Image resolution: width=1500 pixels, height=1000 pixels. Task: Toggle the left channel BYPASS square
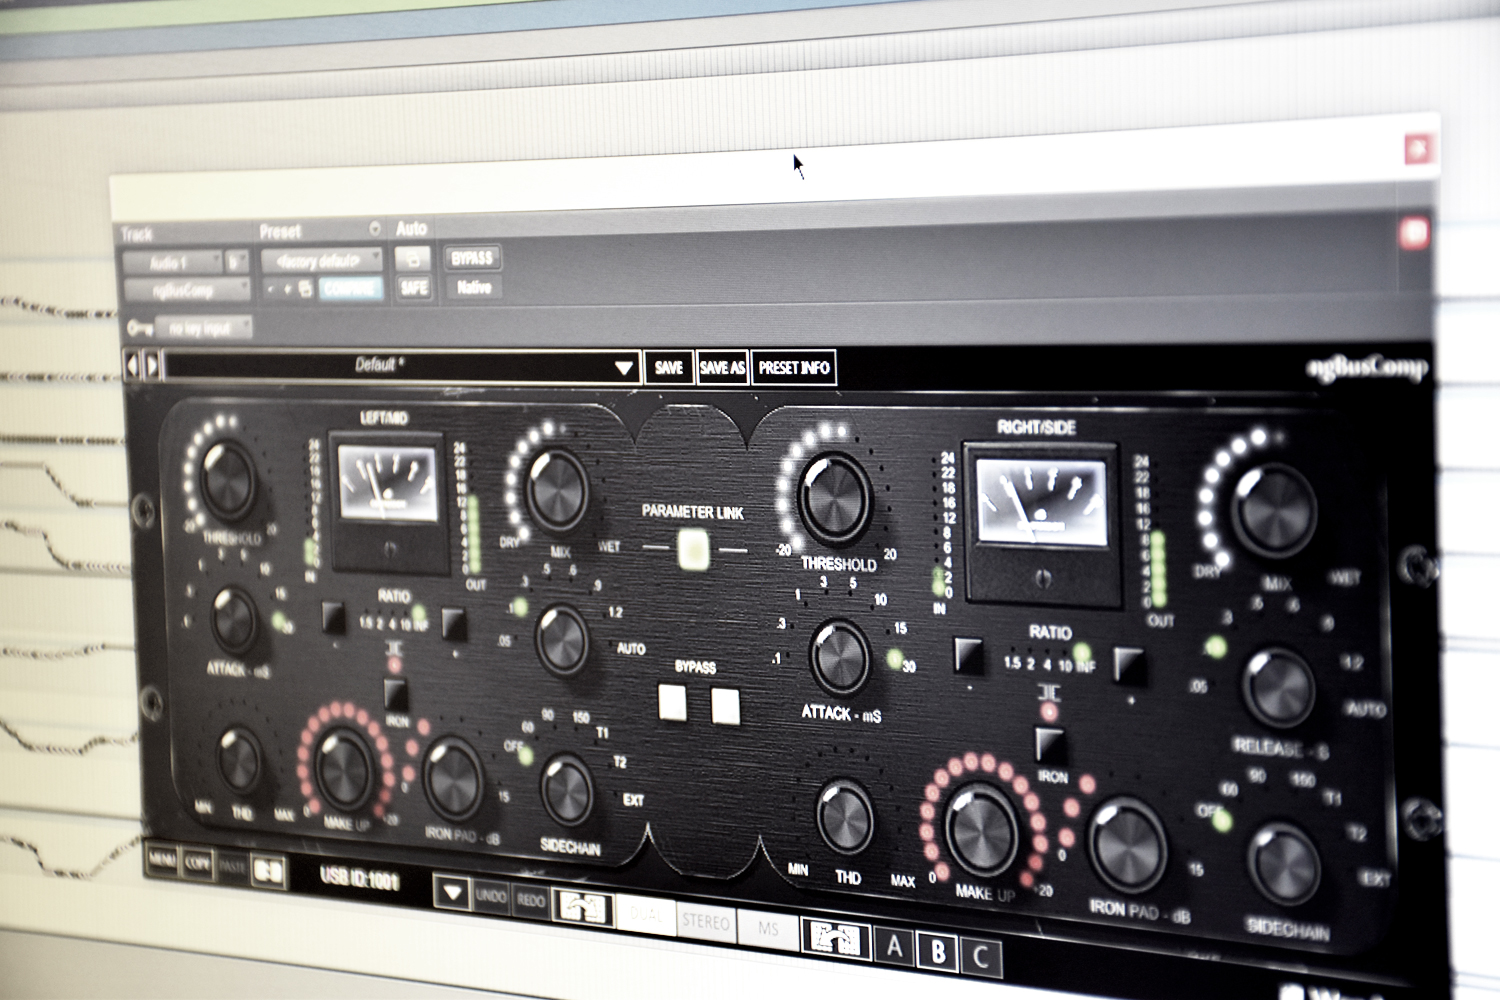coord(672,702)
